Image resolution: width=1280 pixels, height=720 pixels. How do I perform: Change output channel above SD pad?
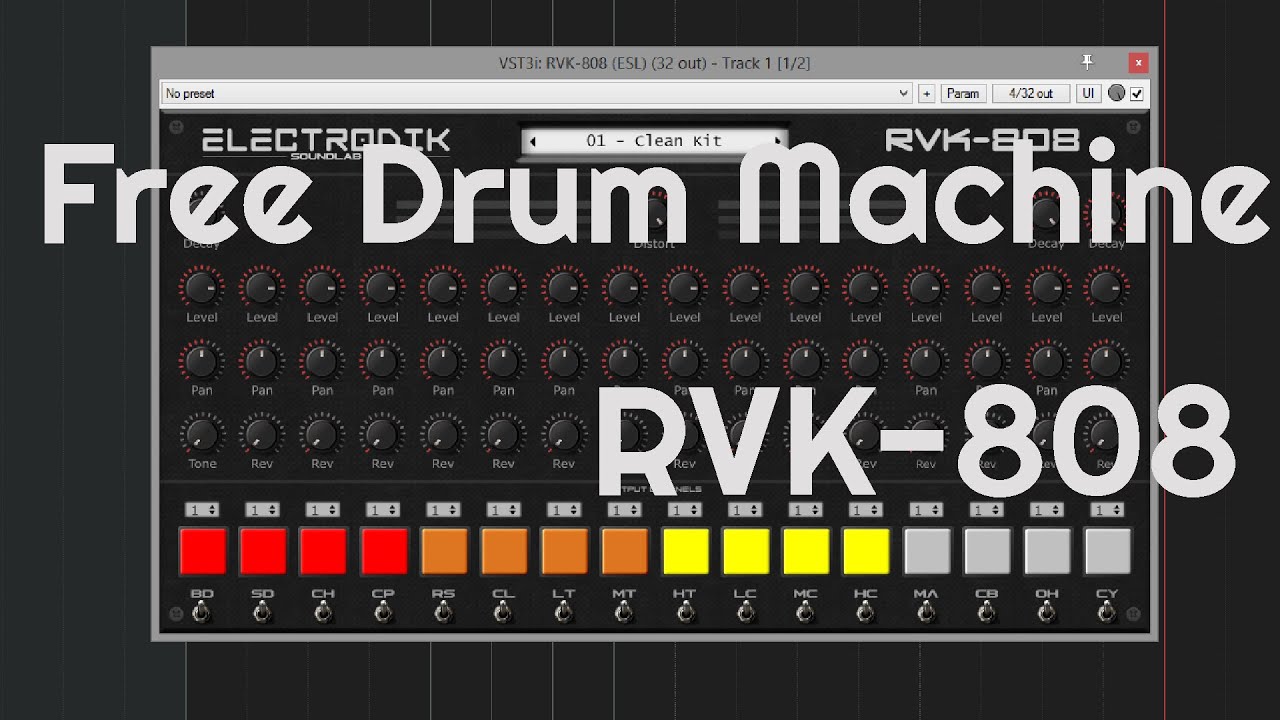tap(262, 509)
